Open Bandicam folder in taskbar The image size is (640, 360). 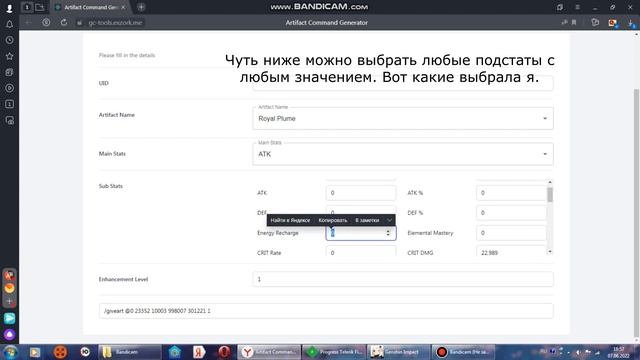click(130, 352)
